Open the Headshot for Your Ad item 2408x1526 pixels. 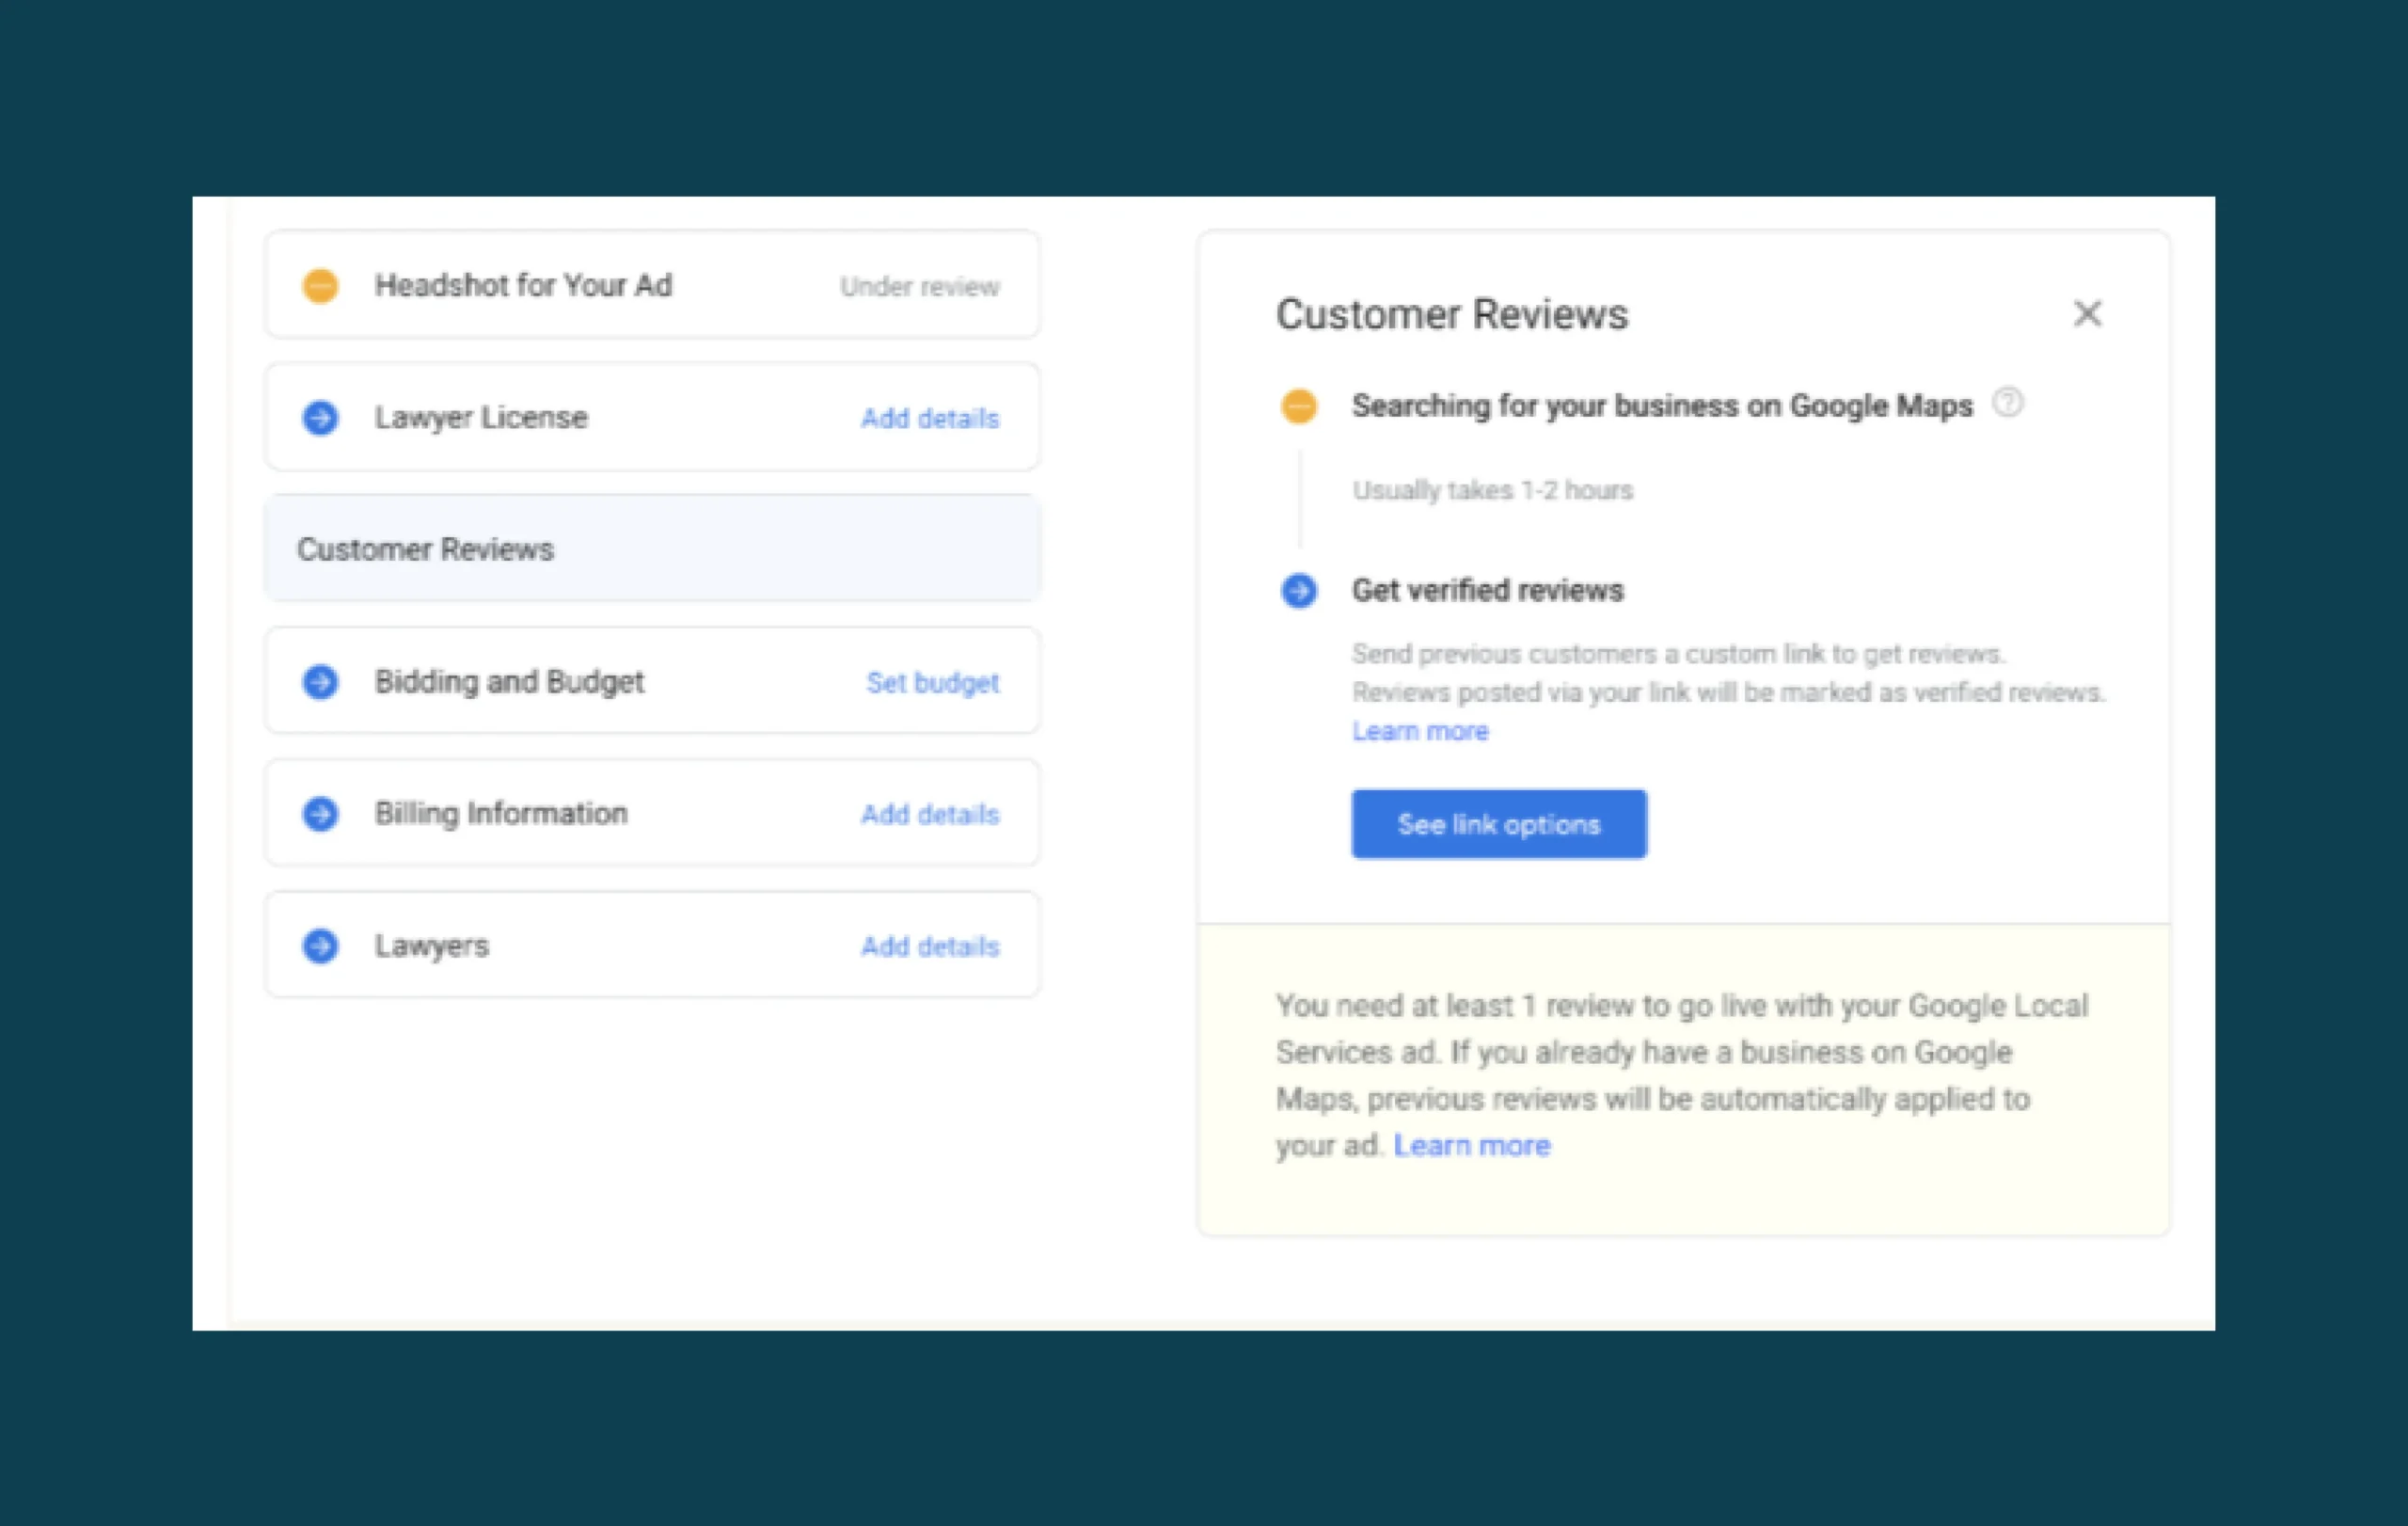pyautogui.click(x=652, y=286)
